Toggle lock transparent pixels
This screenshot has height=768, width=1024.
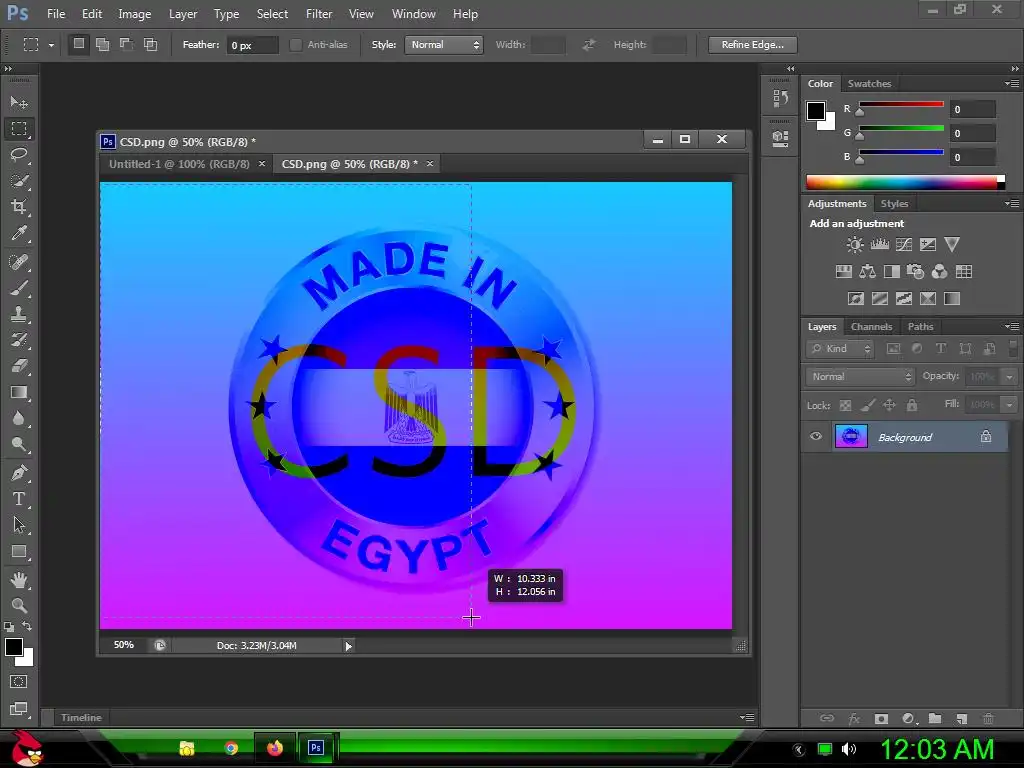[x=845, y=406]
